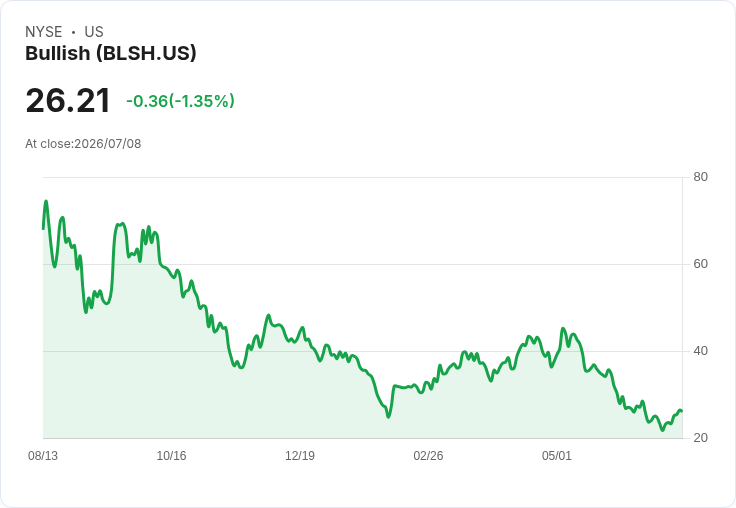This screenshot has width=736, height=508.
Task: Click the chart line's highest peak near 08/13
Action: click(x=46, y=201)
